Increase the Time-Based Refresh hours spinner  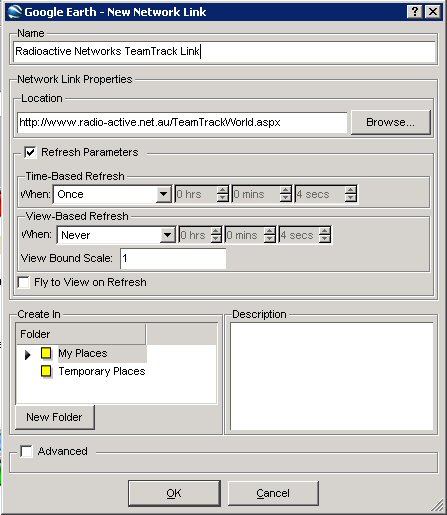pos(222,190)
